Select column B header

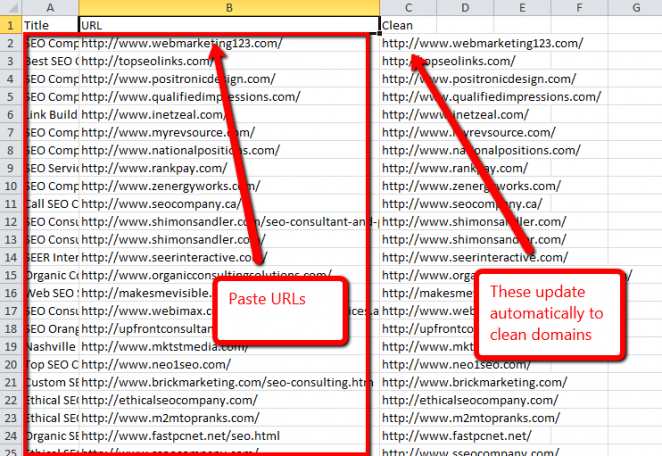(229, 8)
